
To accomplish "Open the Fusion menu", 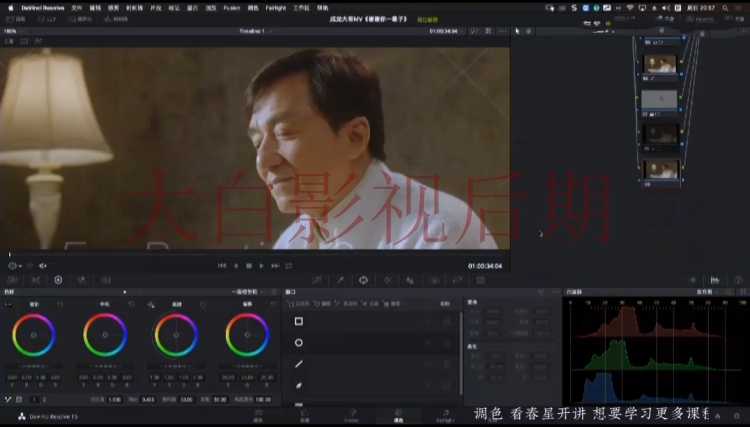I will [x=232, y=8].
